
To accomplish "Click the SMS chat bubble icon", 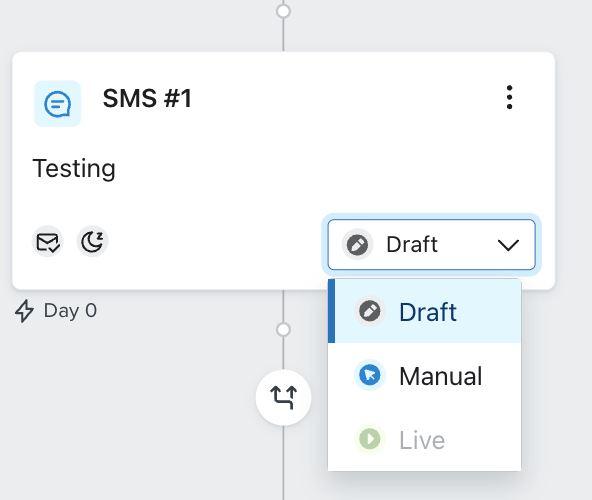I will point(57,103).
